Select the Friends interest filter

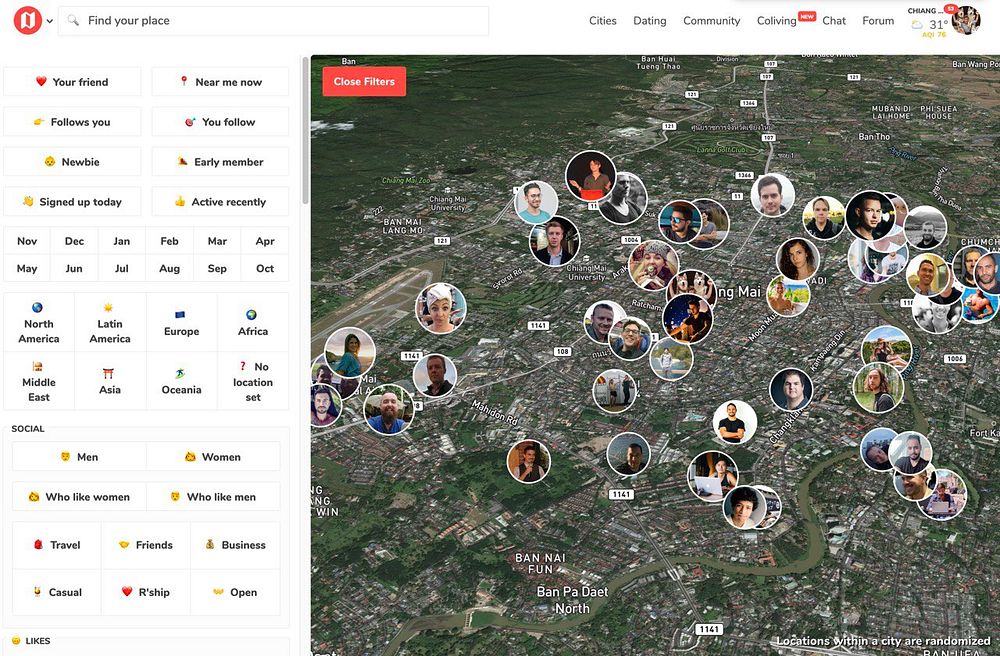click(146, 545)
